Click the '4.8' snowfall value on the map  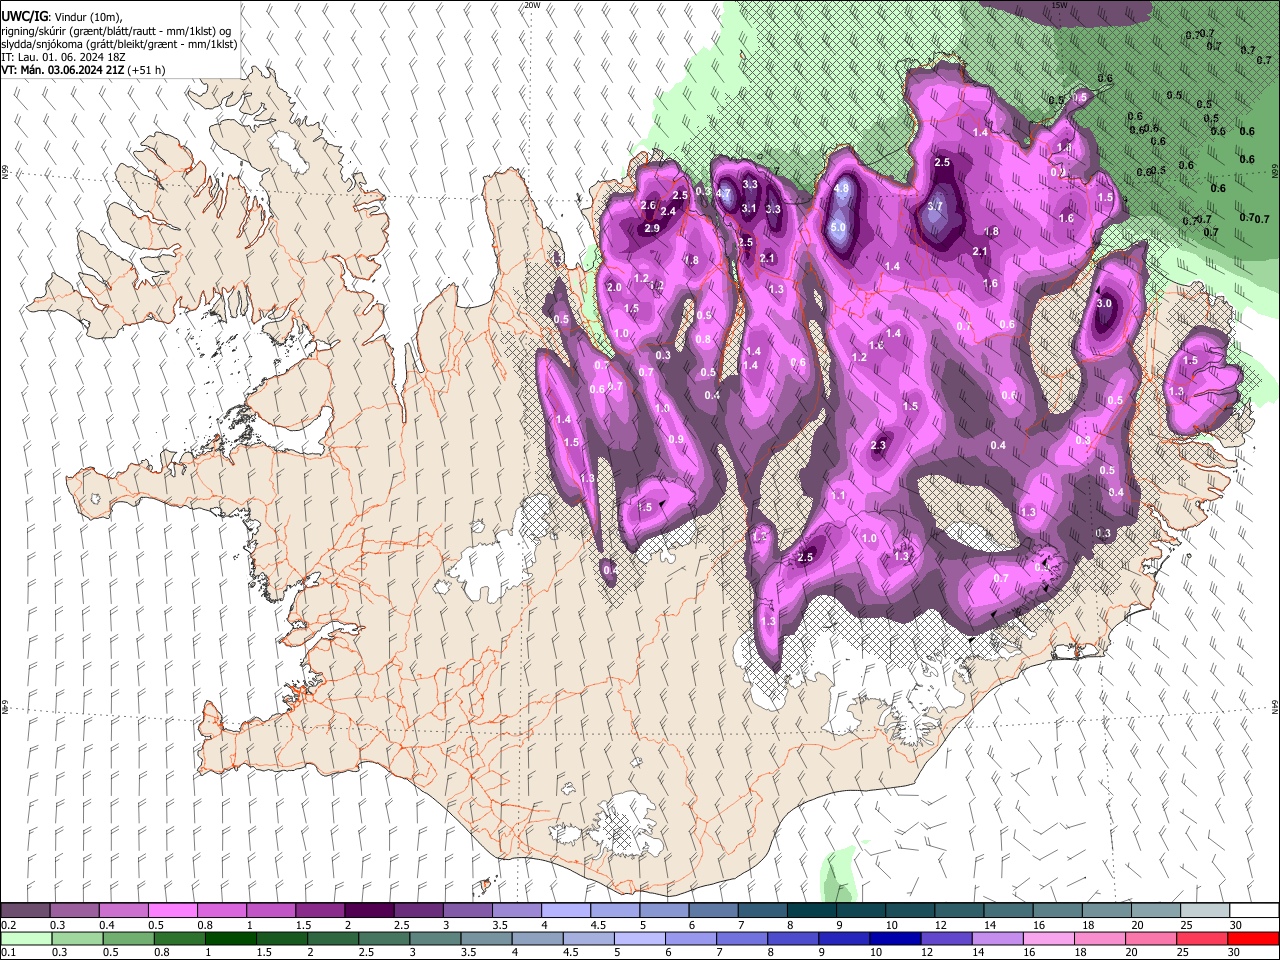click(x=841, y=188)
